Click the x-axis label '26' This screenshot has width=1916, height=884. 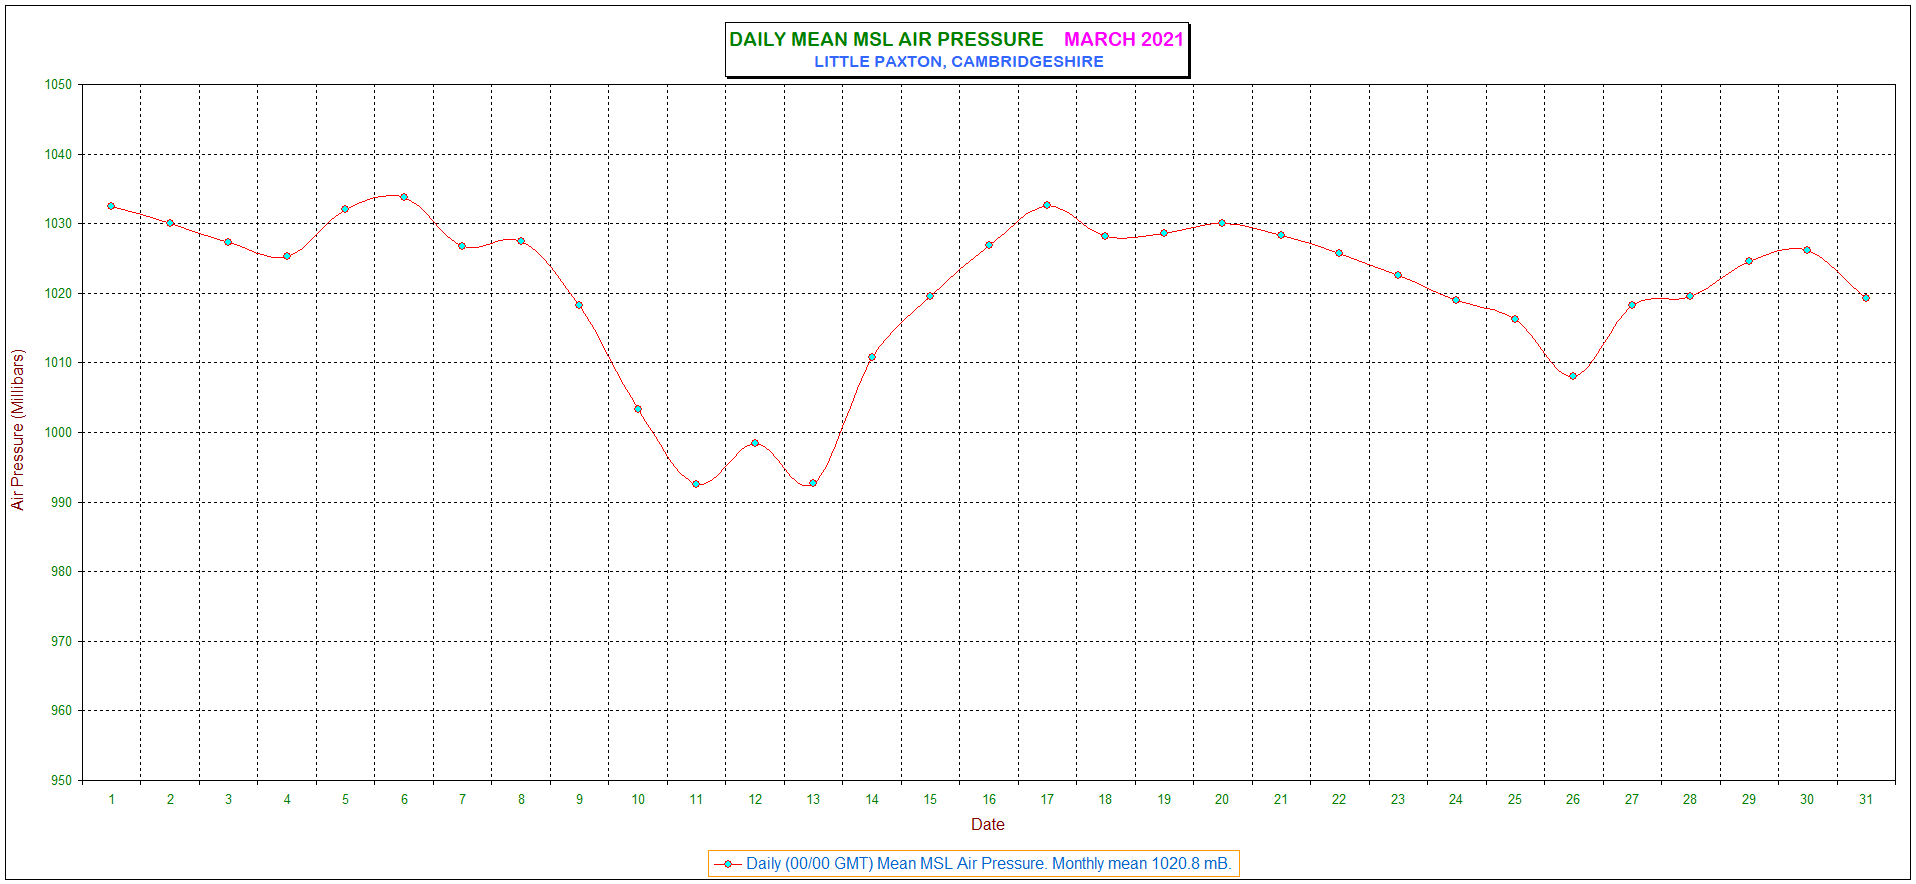[1573, 800]
